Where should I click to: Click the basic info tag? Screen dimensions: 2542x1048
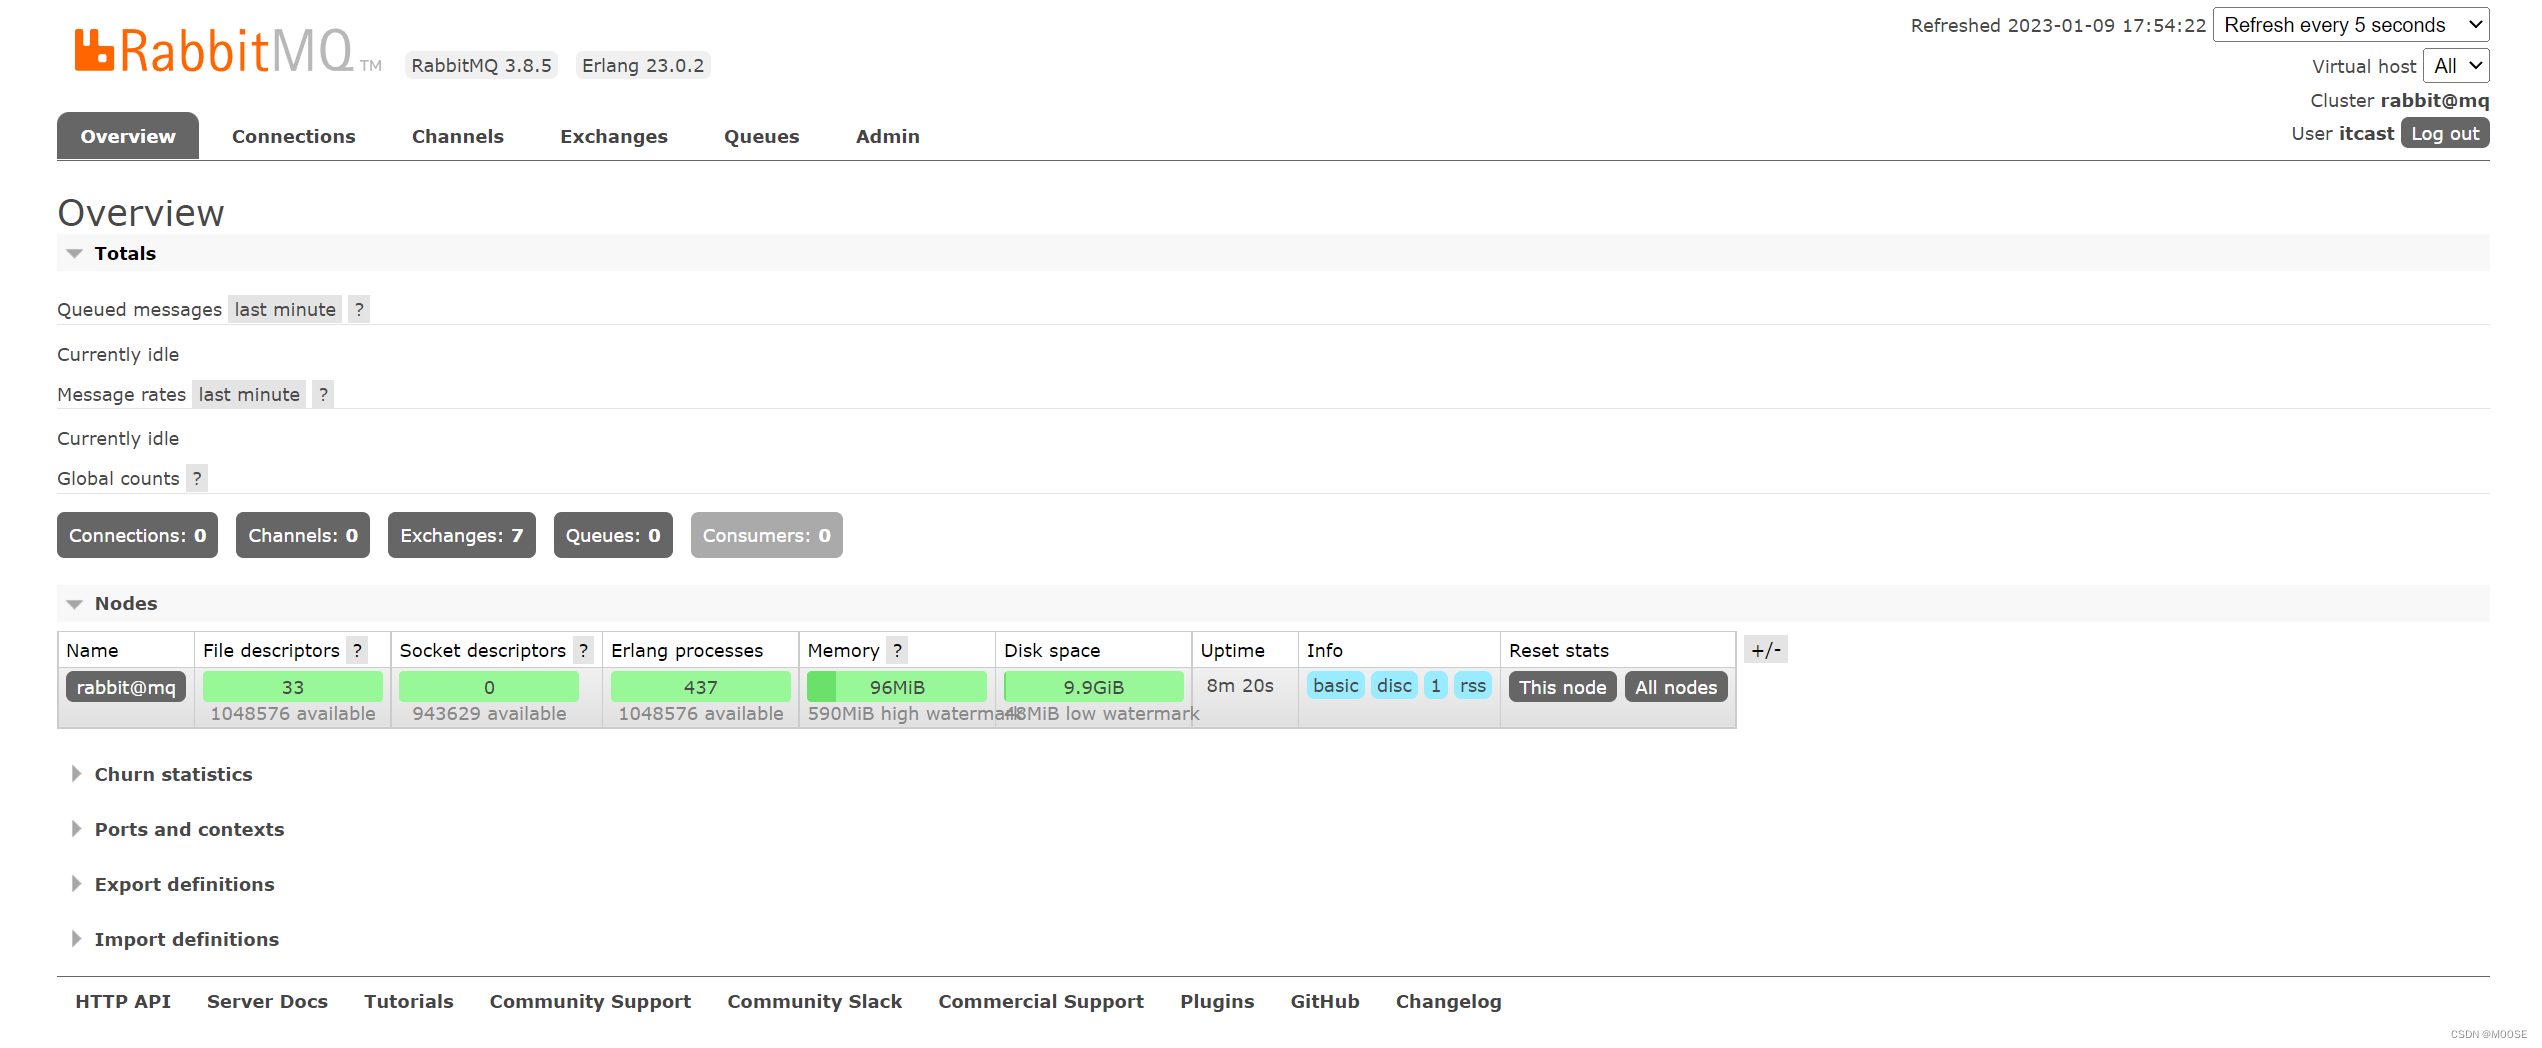pyautogui.click(x=1336, y=685)
